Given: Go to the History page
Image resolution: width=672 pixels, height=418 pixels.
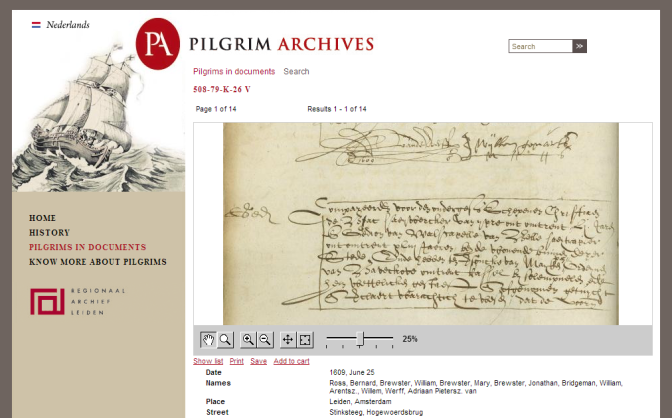Looking at the screenshot, I should [x=49, y=232].
